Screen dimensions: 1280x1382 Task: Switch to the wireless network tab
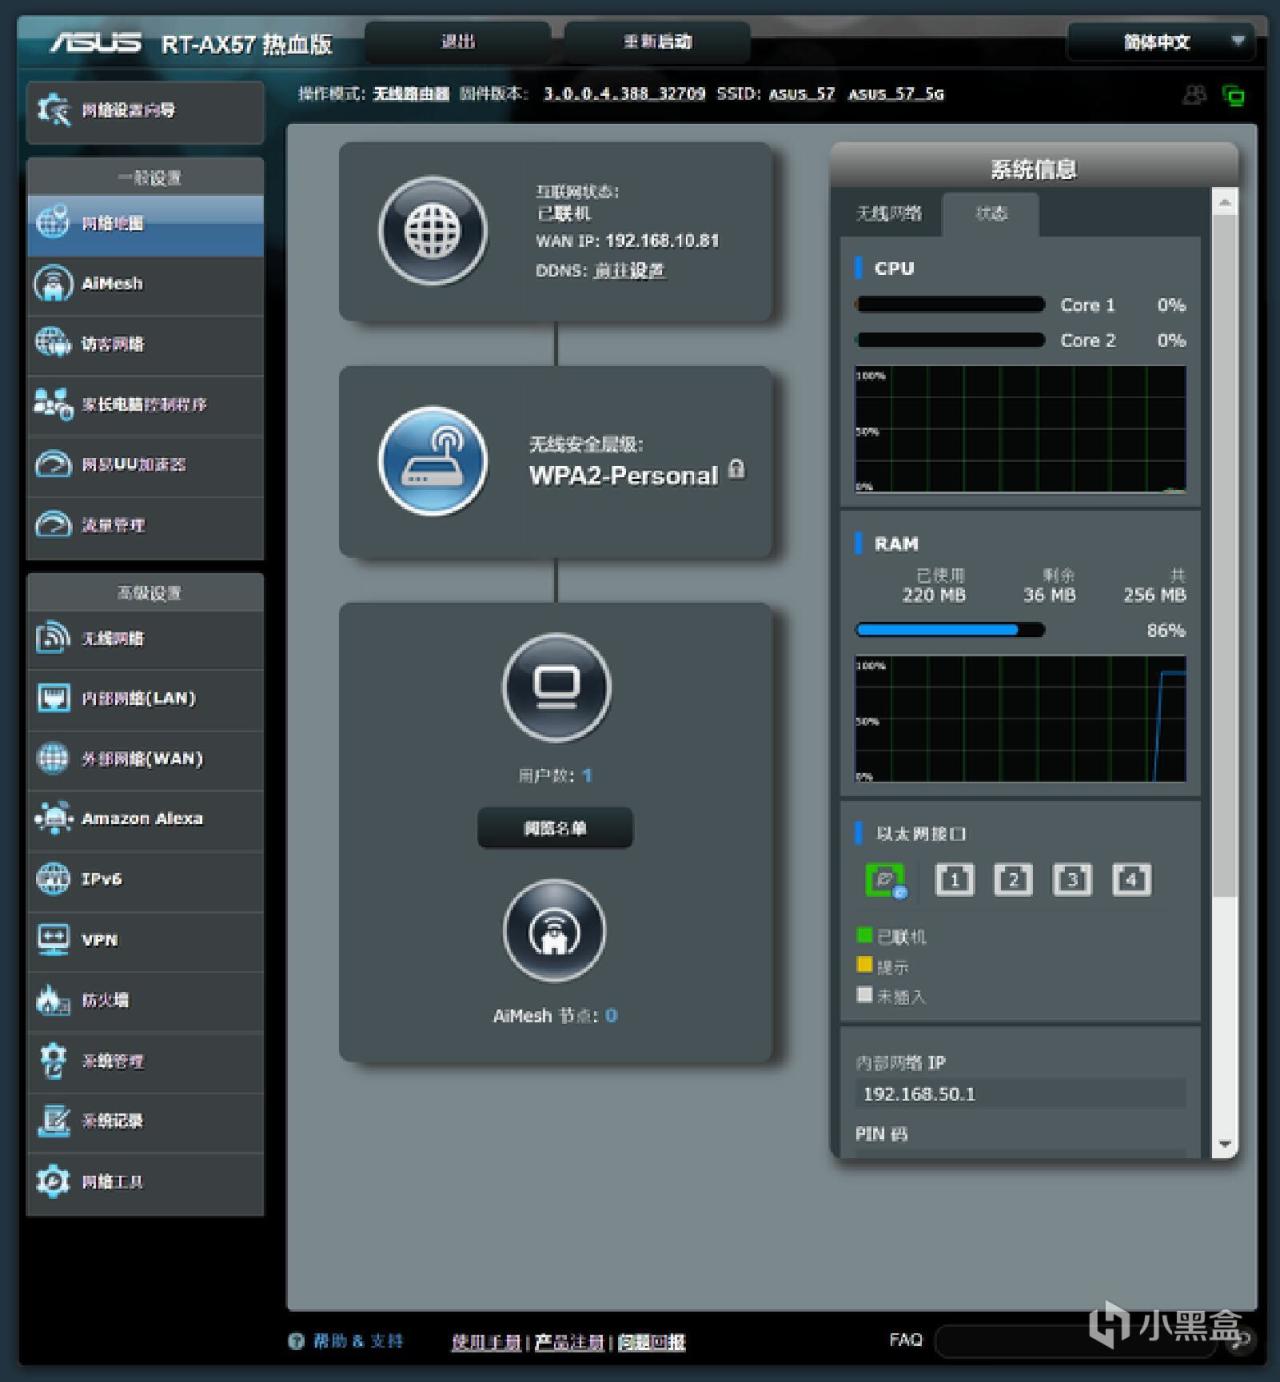(889, 214)
